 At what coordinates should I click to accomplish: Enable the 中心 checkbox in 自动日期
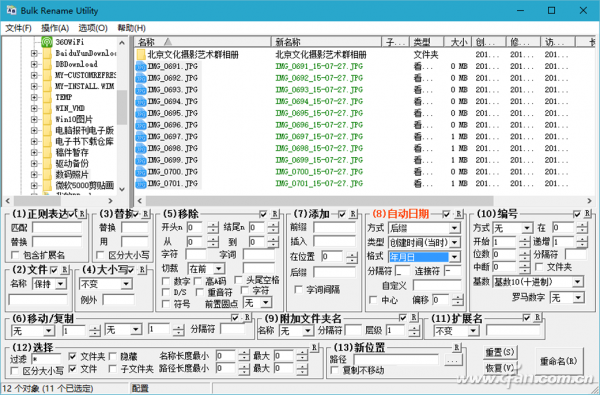click(373, 300)
